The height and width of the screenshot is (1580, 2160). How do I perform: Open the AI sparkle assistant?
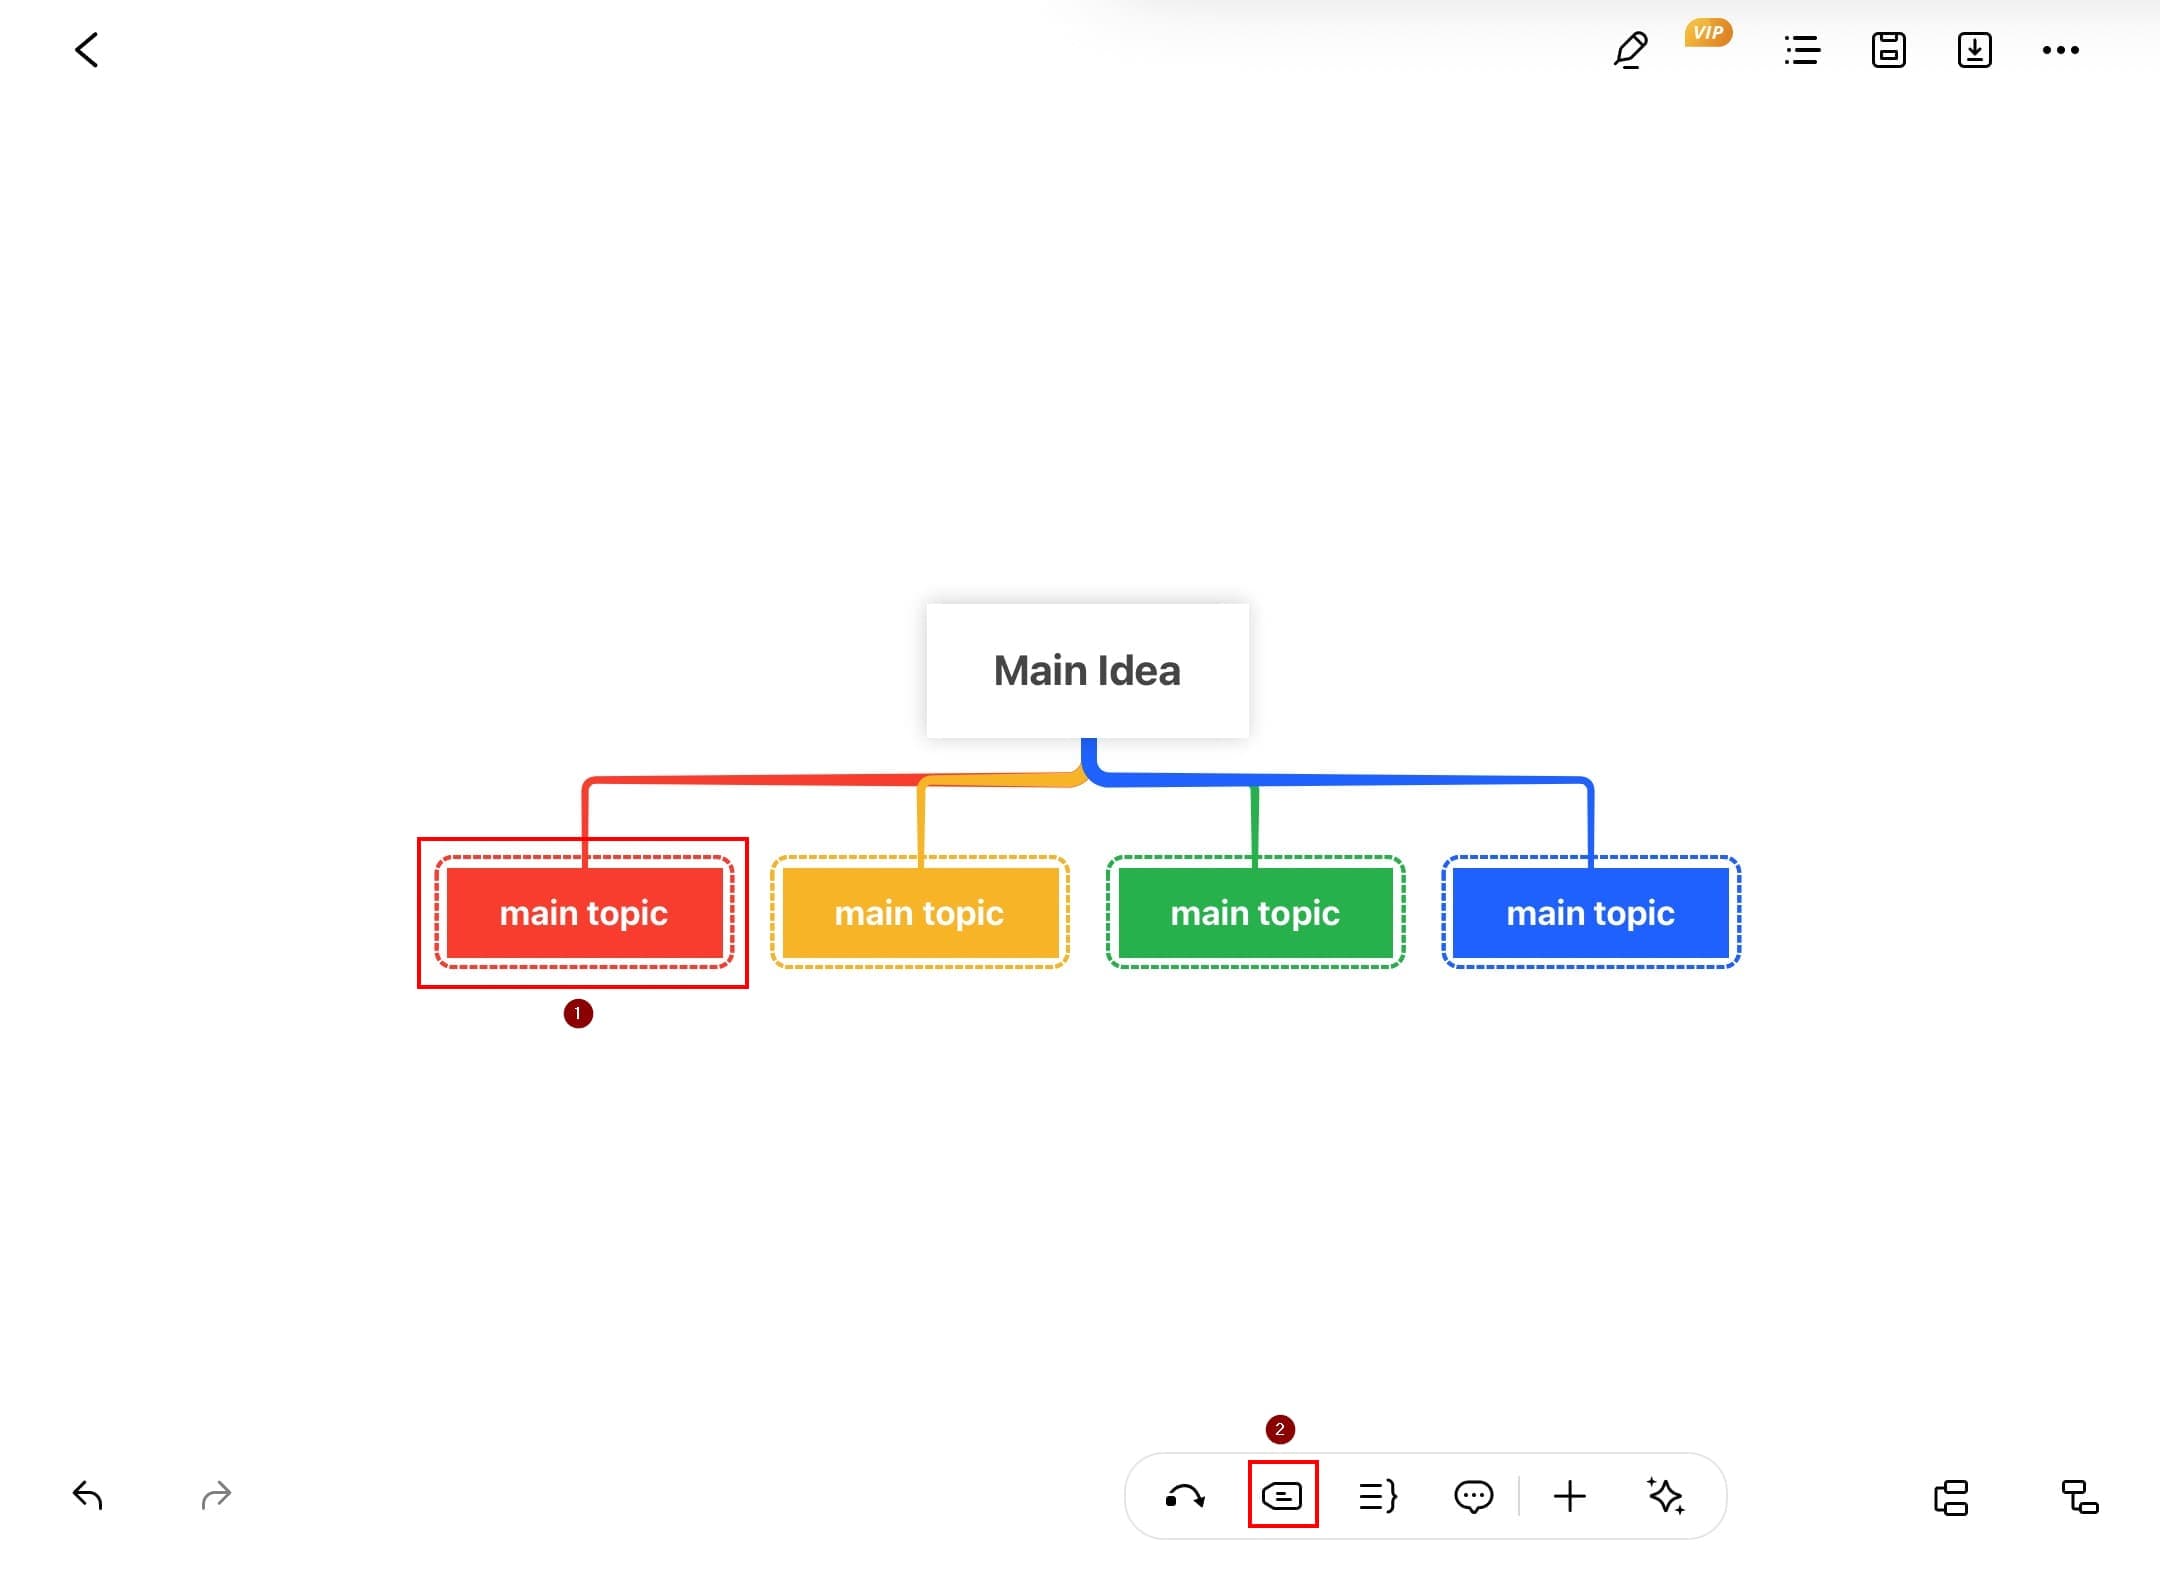pyautogui.click(x=1666, y=1497)
